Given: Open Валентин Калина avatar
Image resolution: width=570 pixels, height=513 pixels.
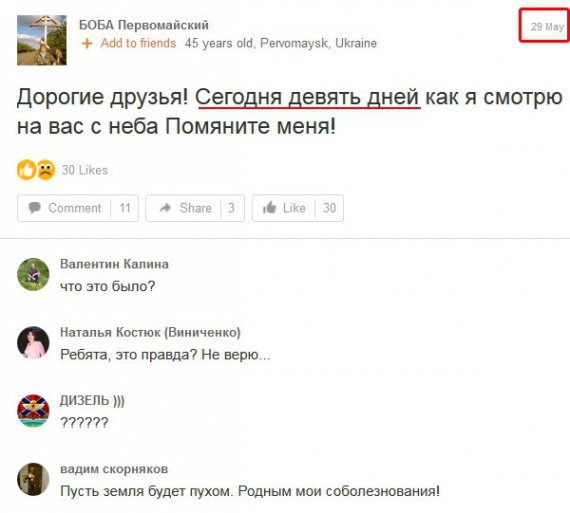Looking at the screenshot, I should [x=33, y=274].
